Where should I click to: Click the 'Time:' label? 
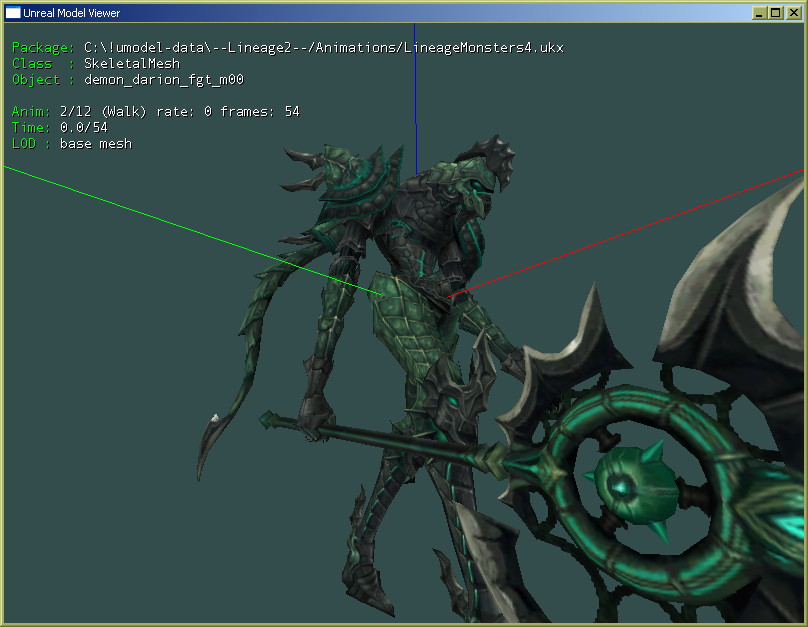(x=31, y=127)
